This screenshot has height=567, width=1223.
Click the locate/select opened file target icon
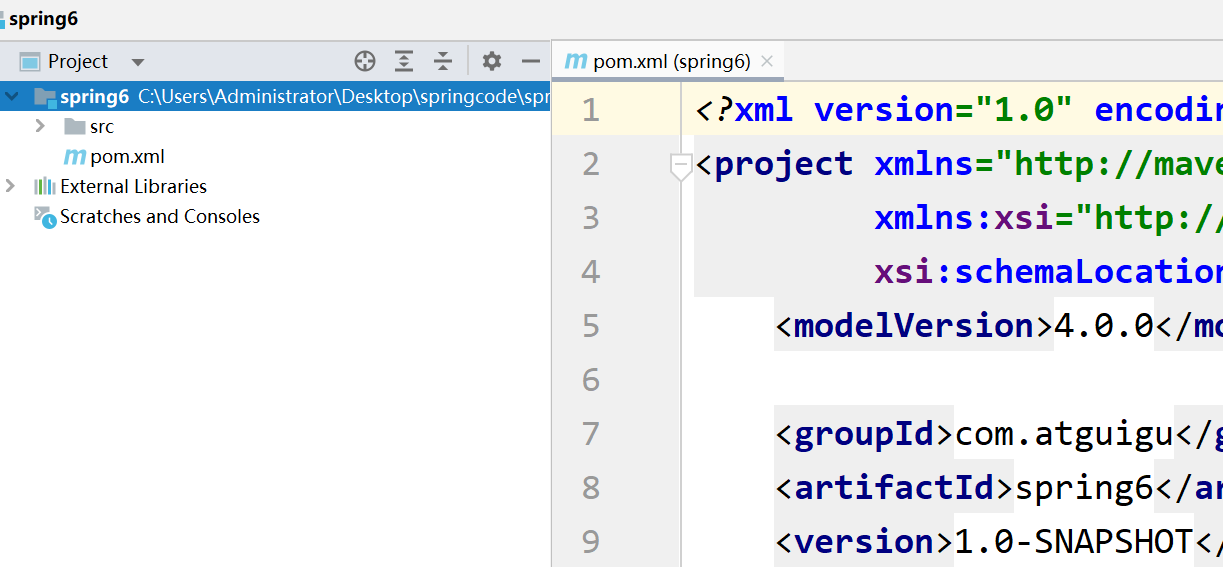[365, 61]
